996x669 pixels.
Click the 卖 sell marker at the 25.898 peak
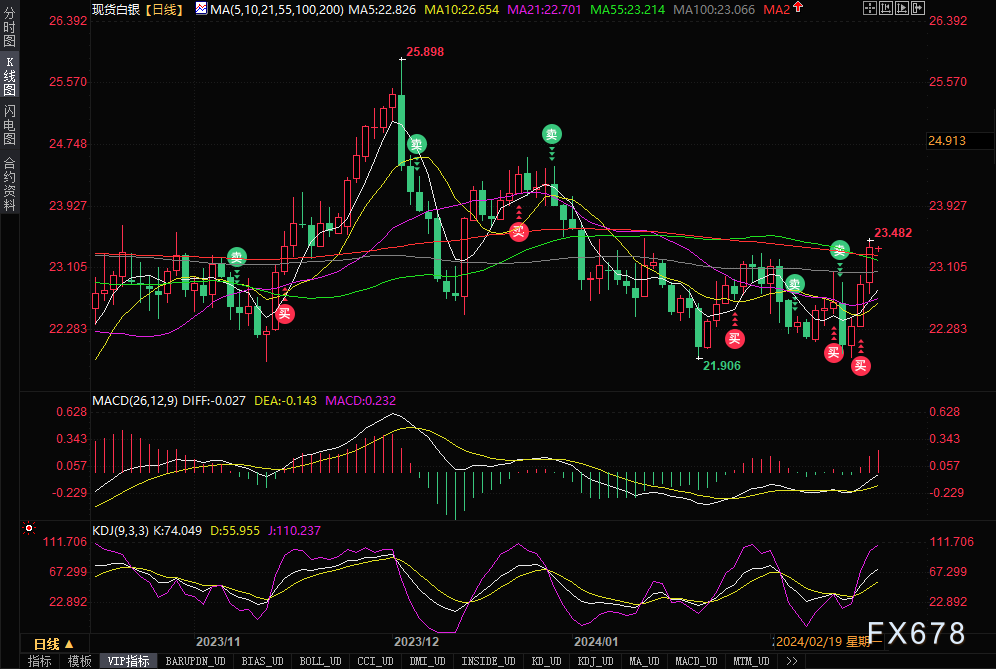(417, 145)
